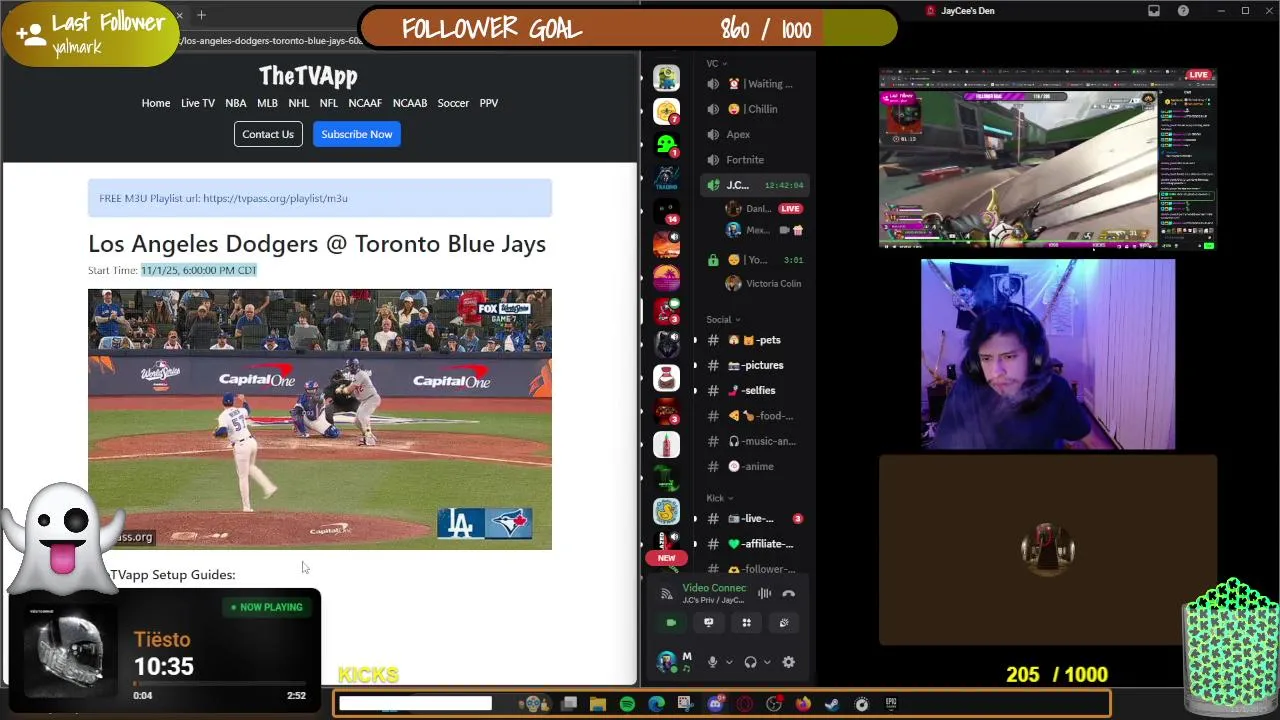Open the green ghost server icon in Discord
The image size is (1280, 720).
tap(666, 145)
